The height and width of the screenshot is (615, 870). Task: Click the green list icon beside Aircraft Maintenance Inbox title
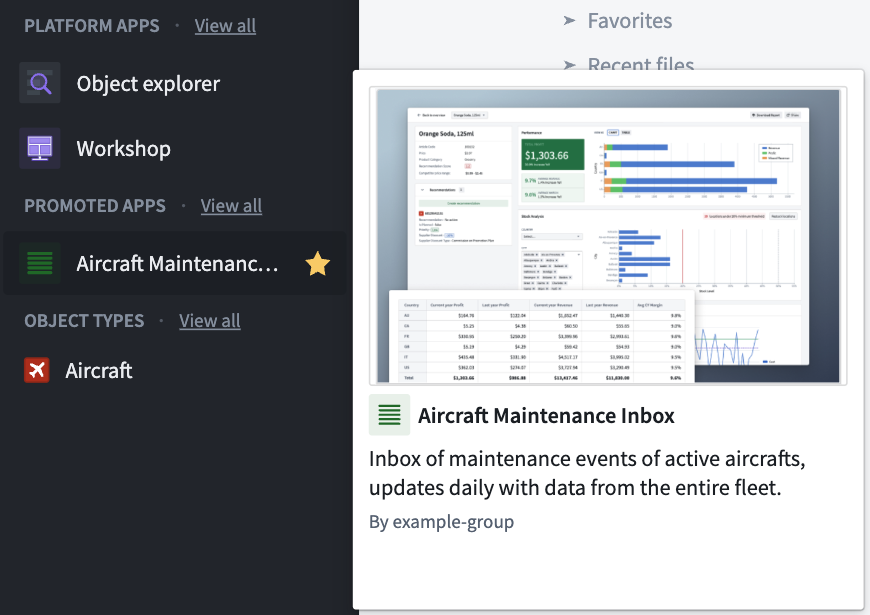tap(390, 415)
